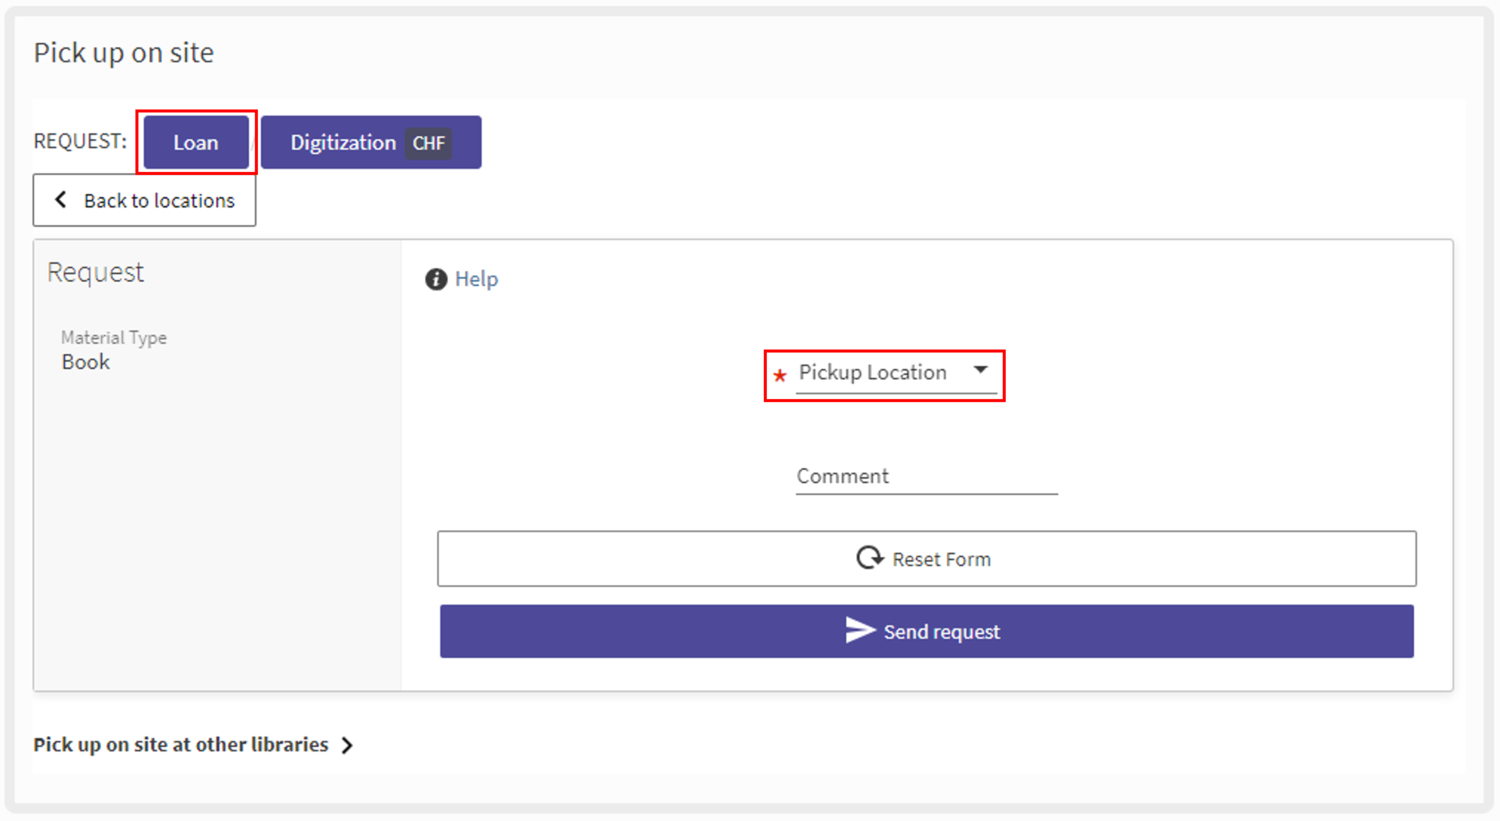Choose the Loan request type
This screenshot has width=1500, height=821.
[196, 142]
